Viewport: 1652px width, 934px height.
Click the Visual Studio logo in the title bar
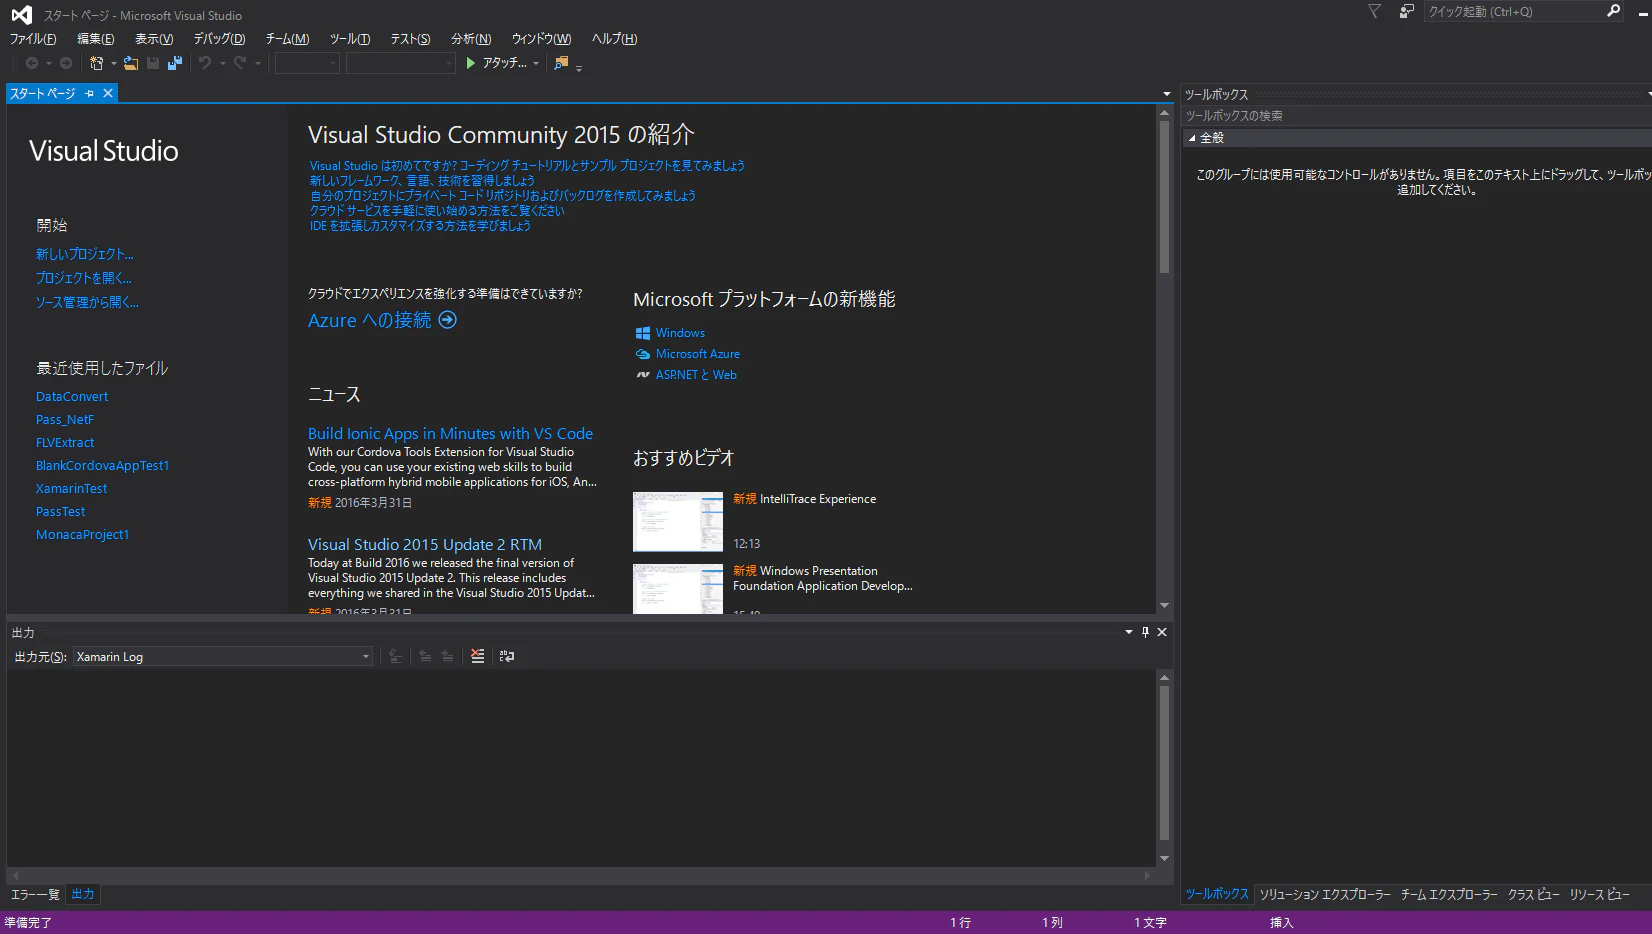coord(21,14)
